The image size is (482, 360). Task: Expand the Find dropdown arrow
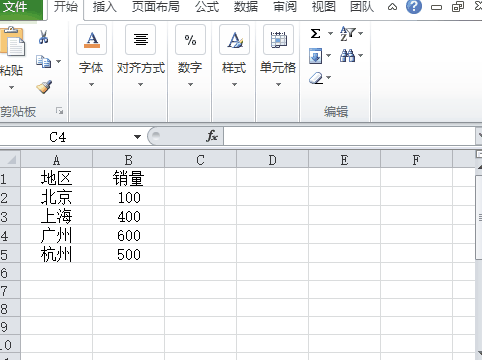(x=361, y=55)
